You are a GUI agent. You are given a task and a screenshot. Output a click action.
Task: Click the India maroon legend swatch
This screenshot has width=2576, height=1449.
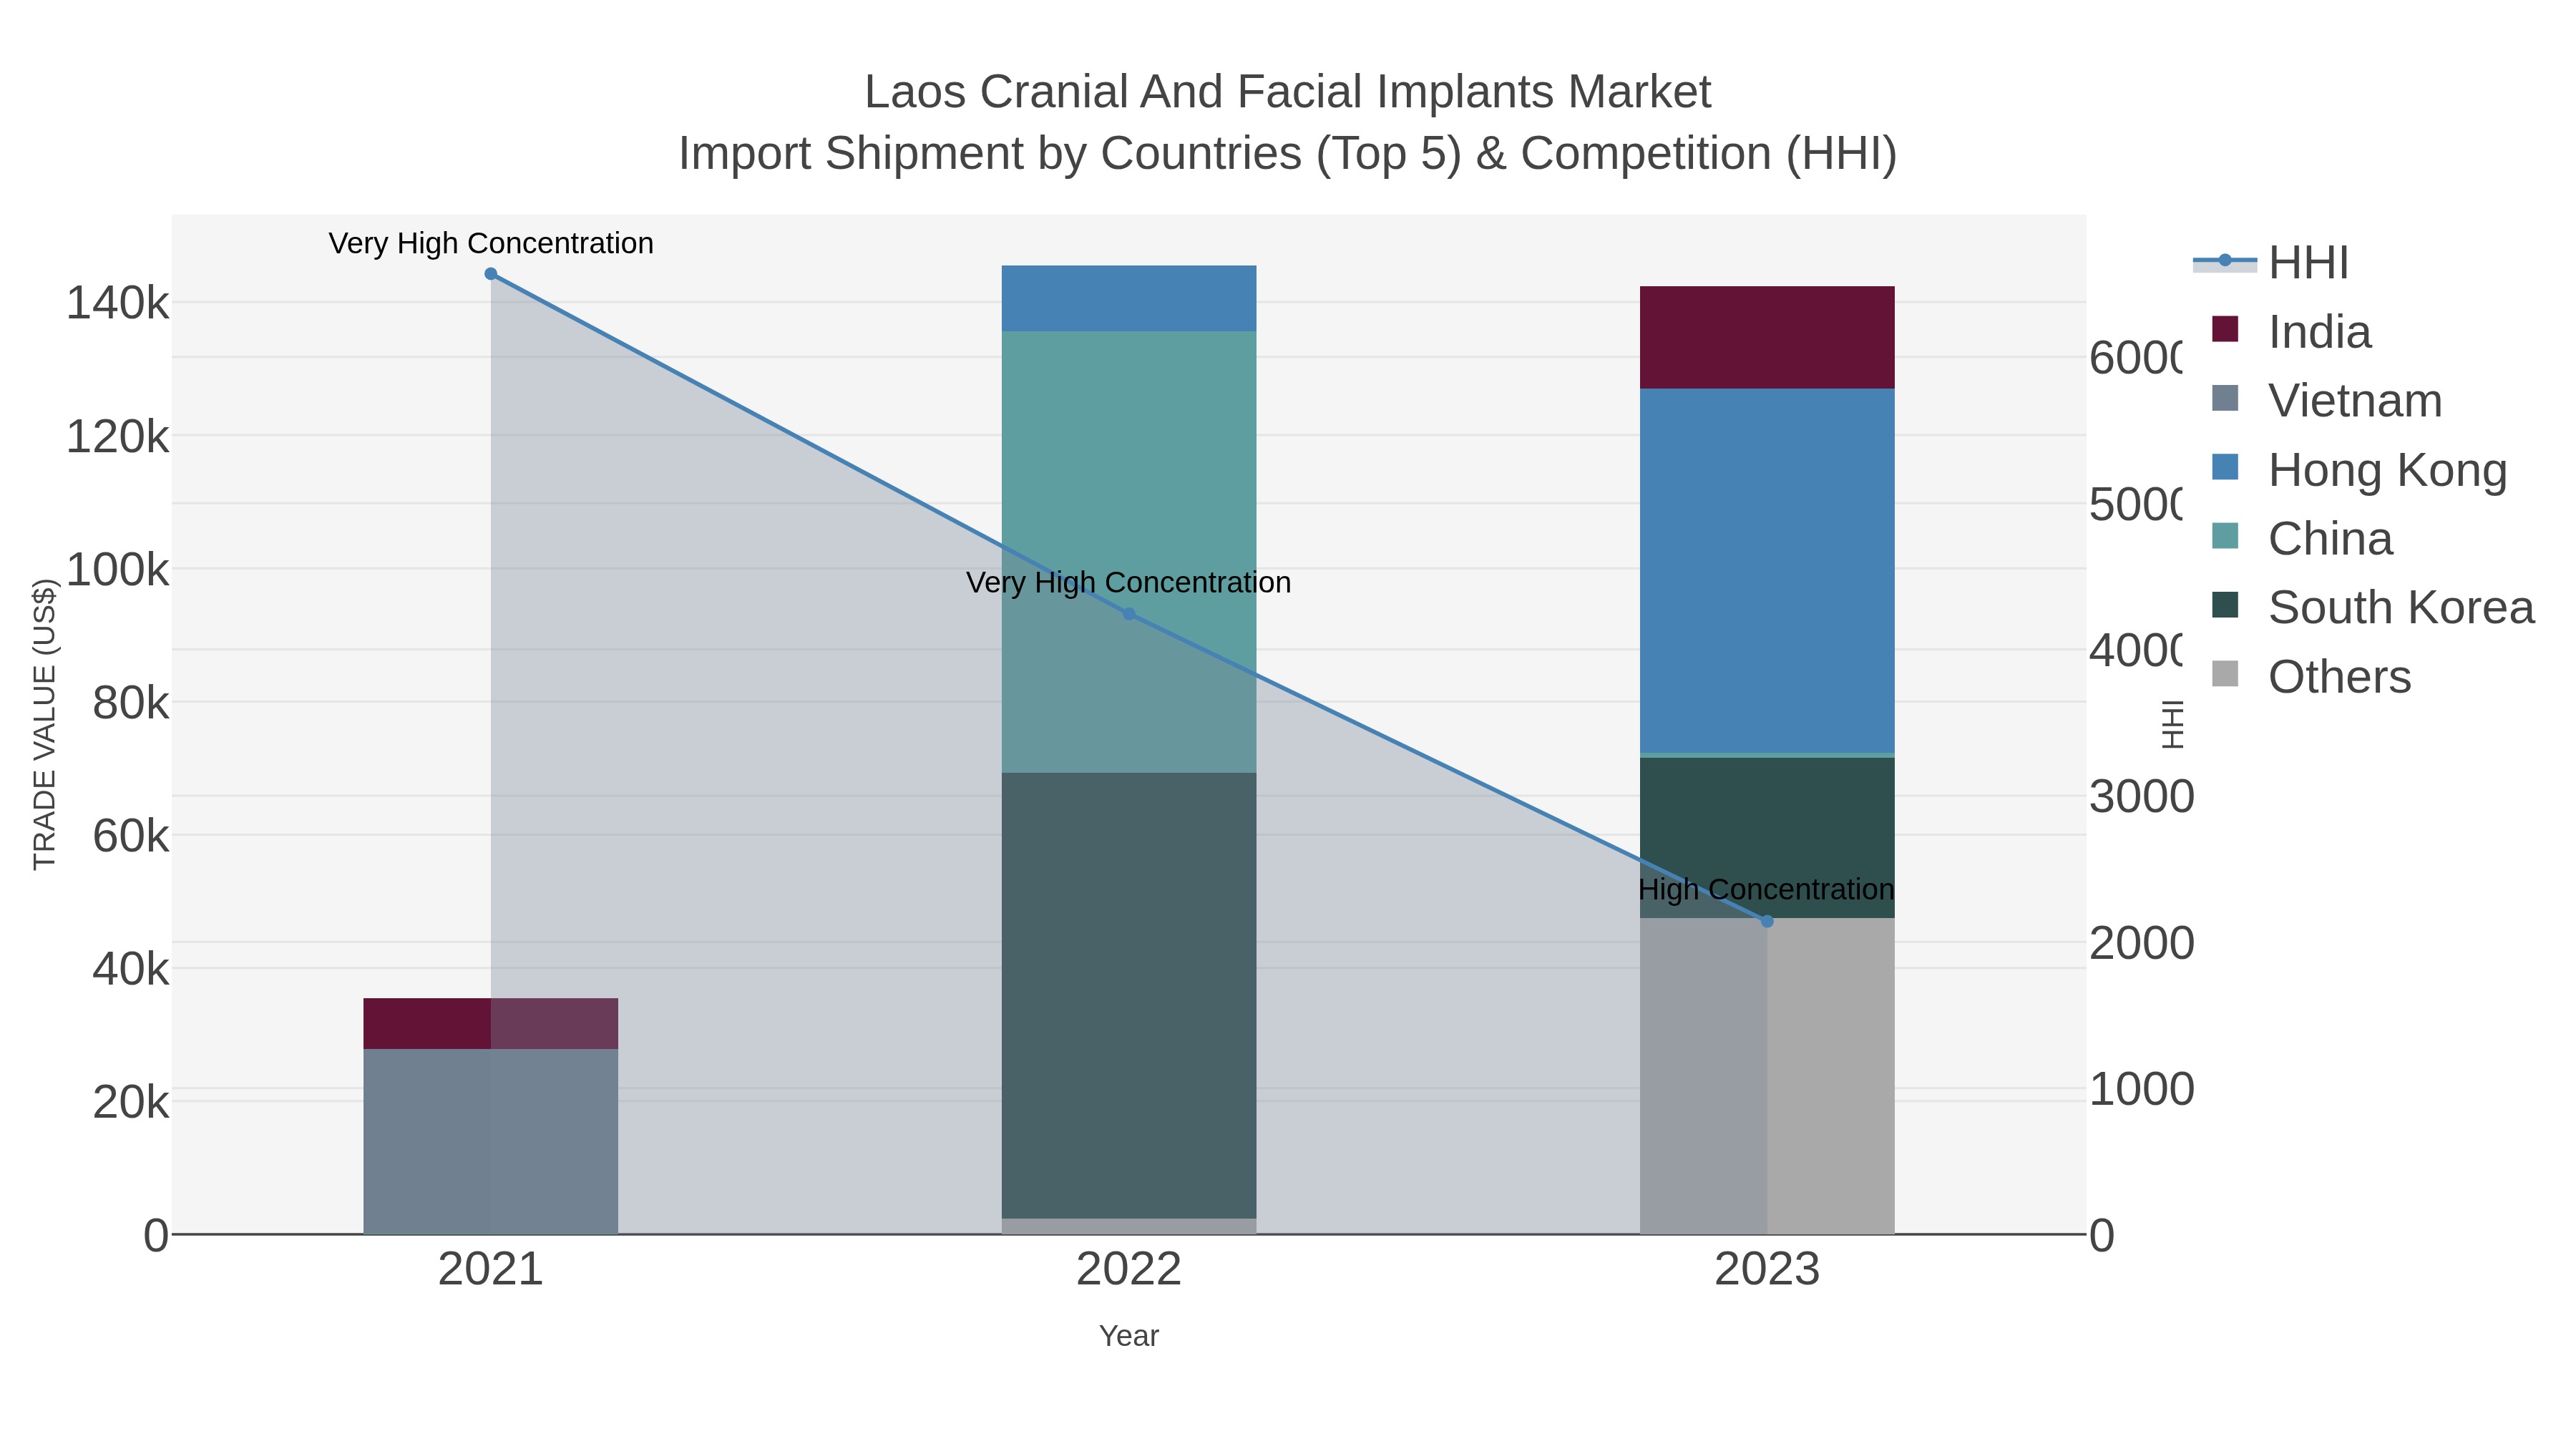pos(2225,329)
